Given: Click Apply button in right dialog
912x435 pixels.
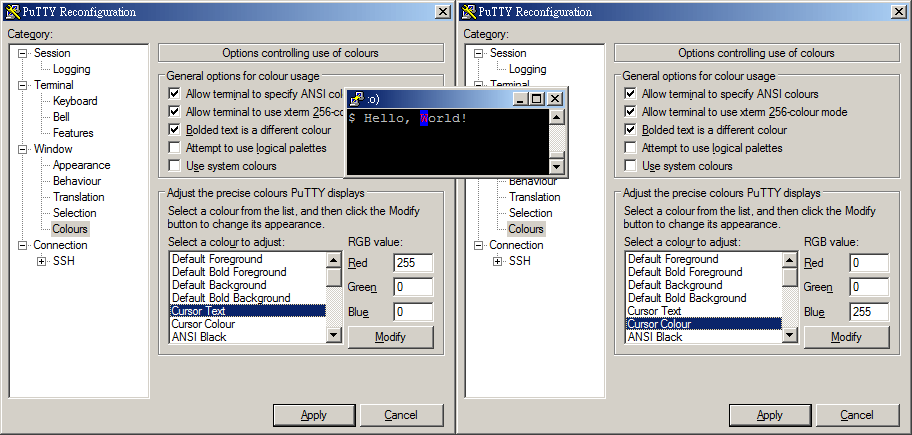Looking at the screenshot, I should (770, 415).
